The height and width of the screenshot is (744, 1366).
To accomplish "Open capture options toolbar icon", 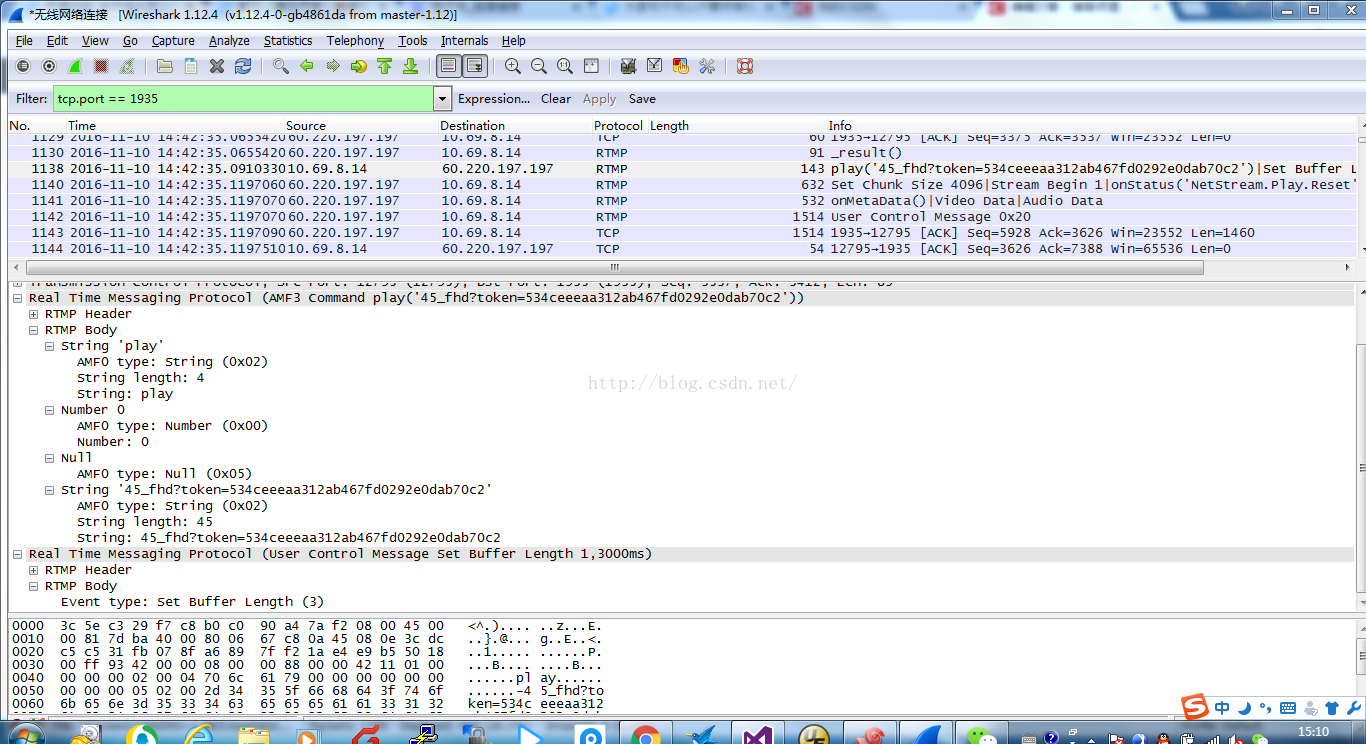I will pyautogui.click(x=49, y=67).
